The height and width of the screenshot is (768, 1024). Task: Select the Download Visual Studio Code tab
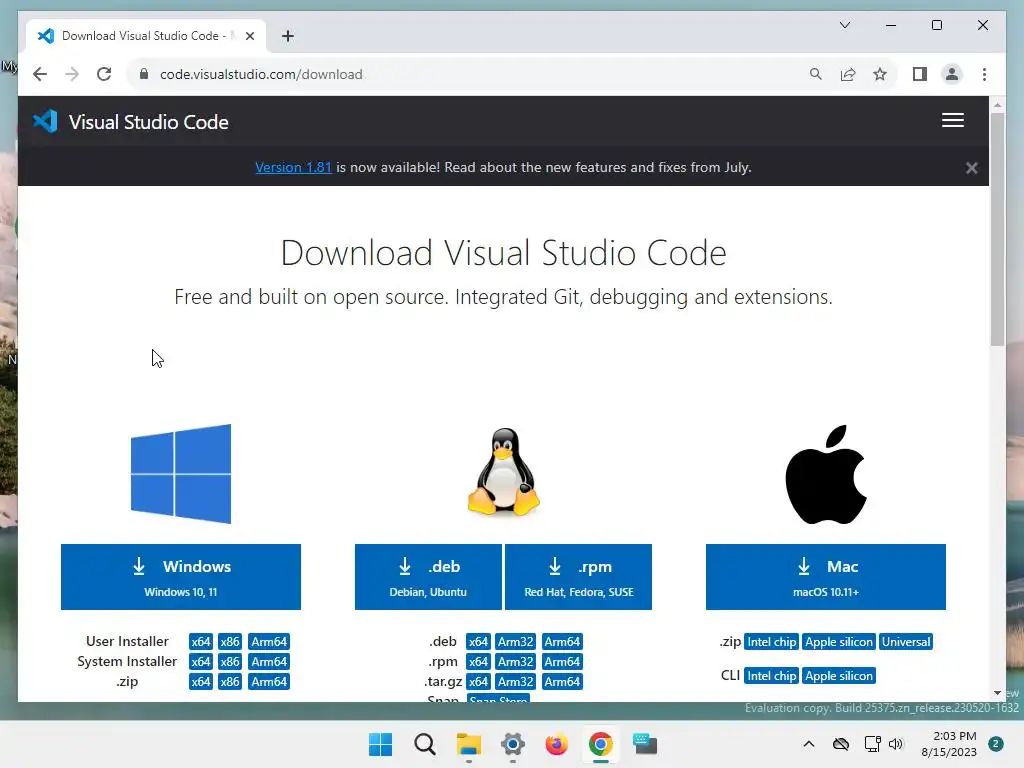146,36
